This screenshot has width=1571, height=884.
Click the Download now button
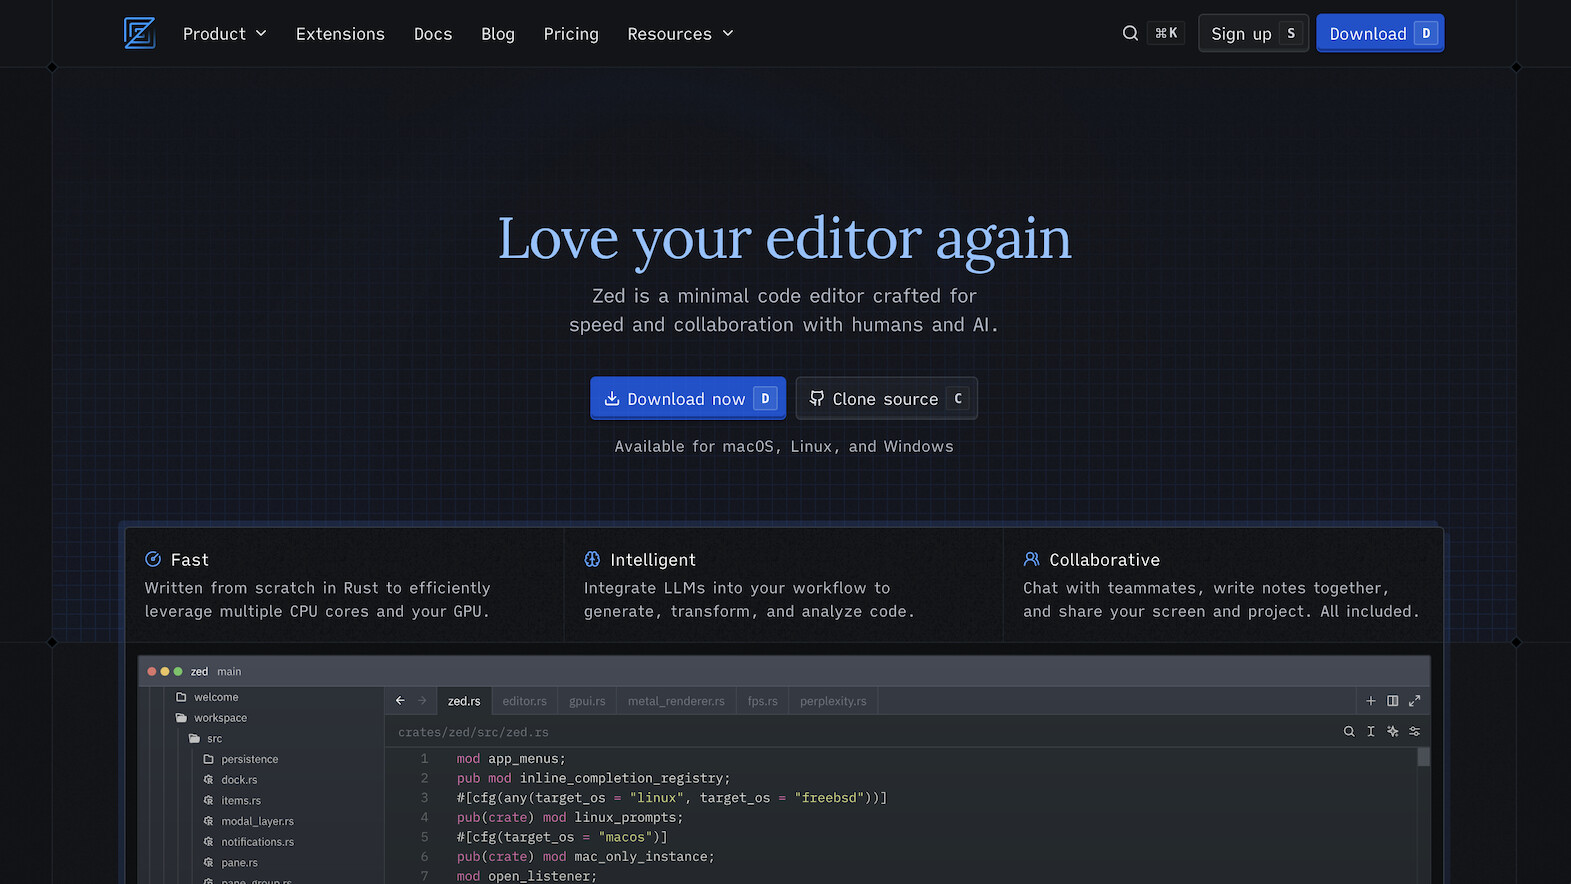pyautogui.click(x=688, y=398)
